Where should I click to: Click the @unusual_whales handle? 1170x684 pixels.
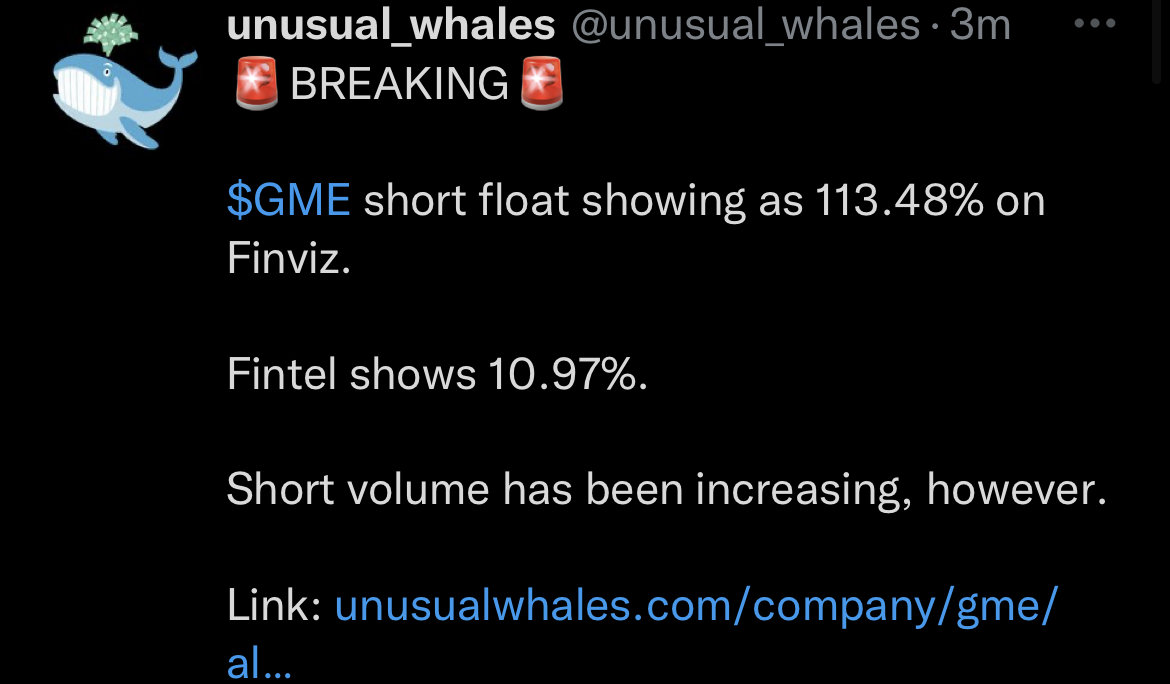tap(745, 25)
